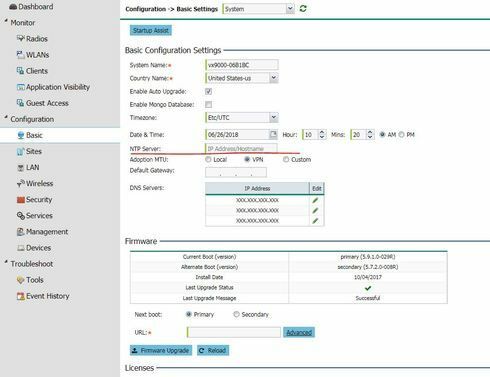The height and width of the screenshot is (377, 490).
Task: Click the System Name field
Action: (x=242, y=65)
